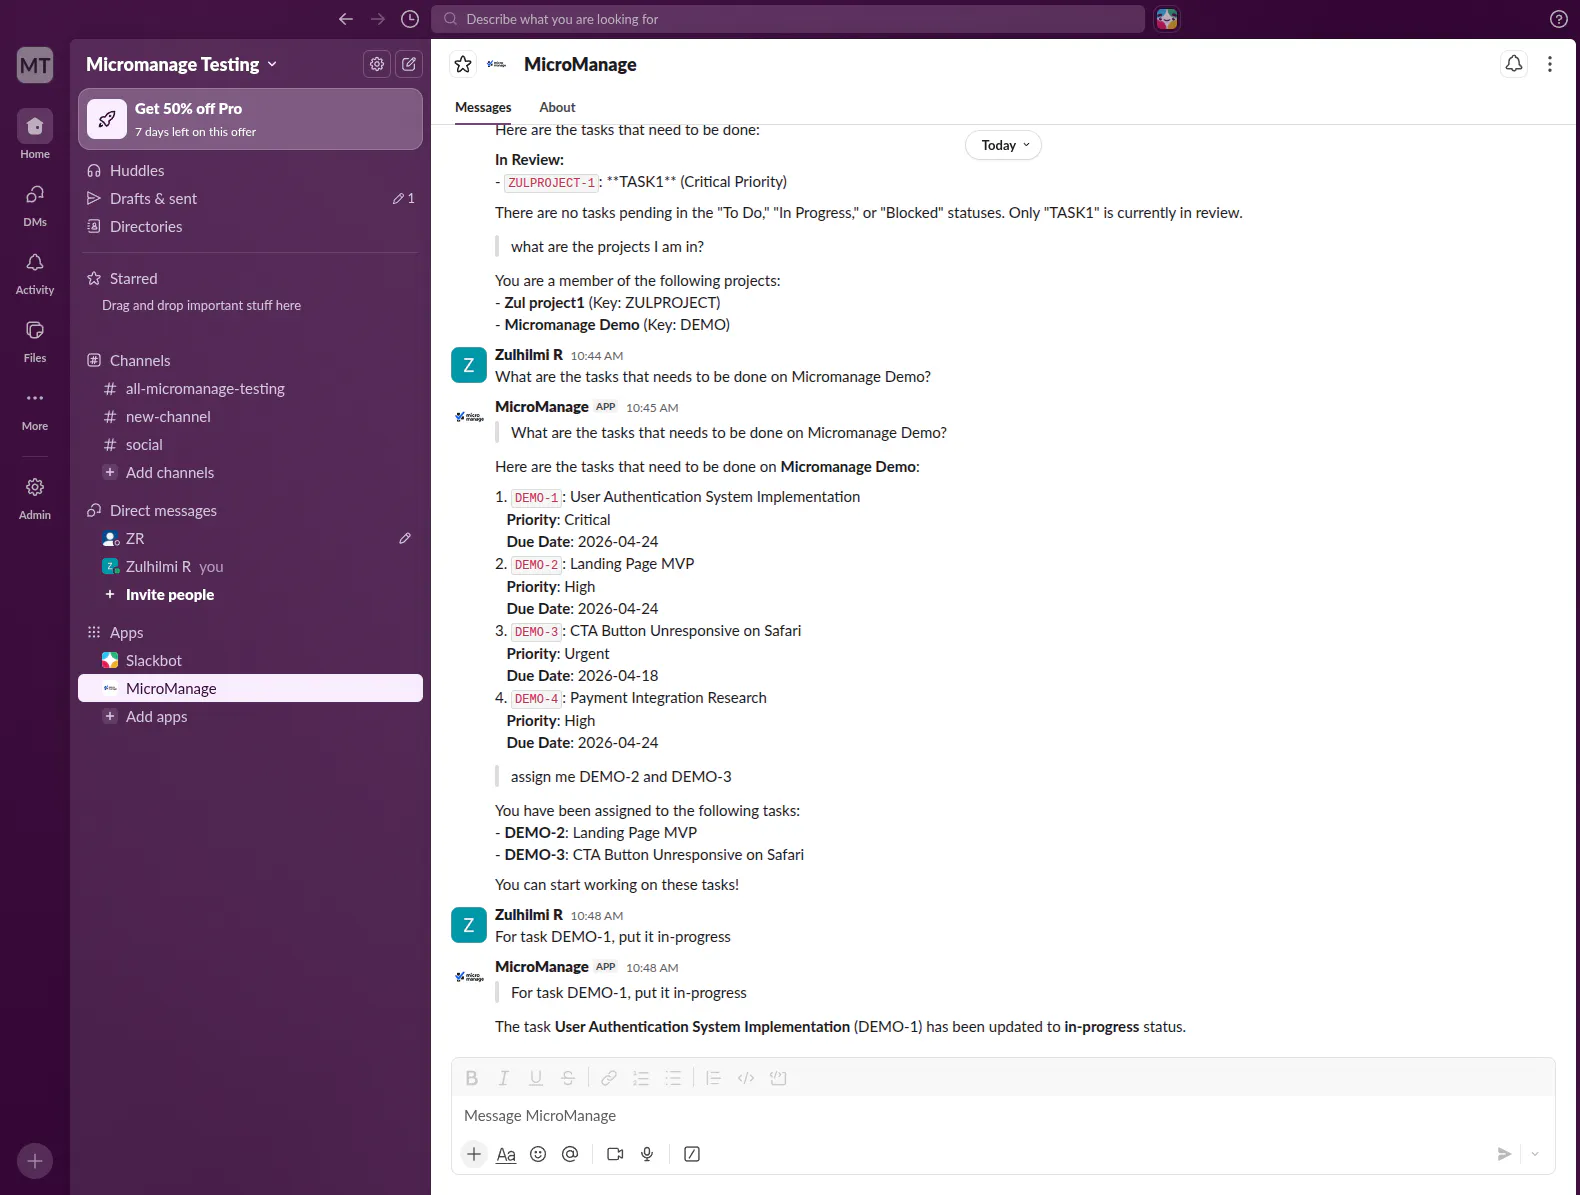Toggle strikethrough formatting
Viewport: 1580px width, 1195px height.
pyautogui.click(x=568, y=1078)
